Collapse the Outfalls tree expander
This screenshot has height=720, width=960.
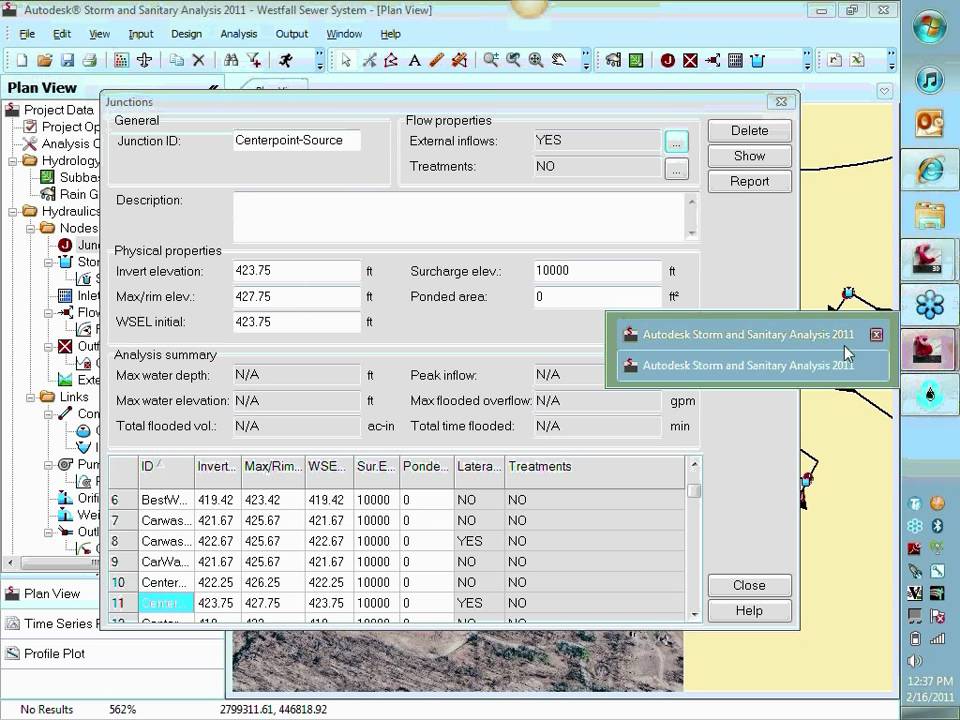48,347
